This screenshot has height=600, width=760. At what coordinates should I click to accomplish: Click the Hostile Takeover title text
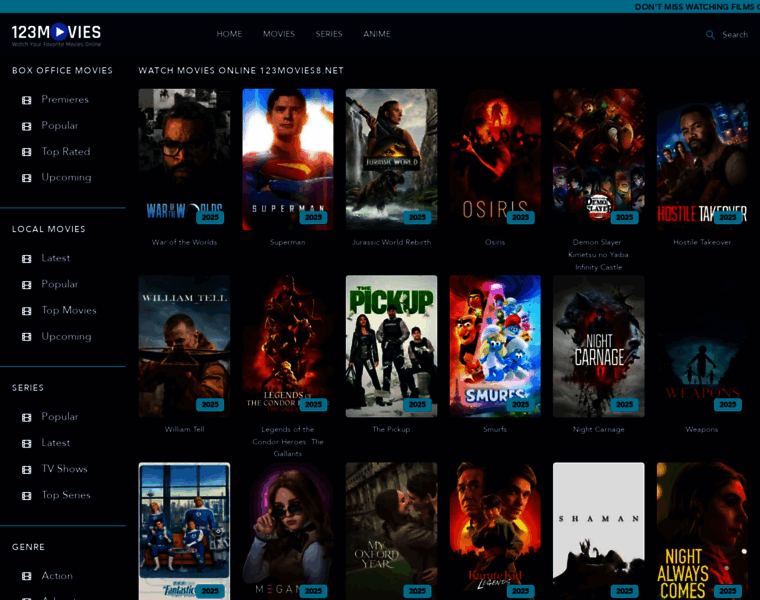702,242
